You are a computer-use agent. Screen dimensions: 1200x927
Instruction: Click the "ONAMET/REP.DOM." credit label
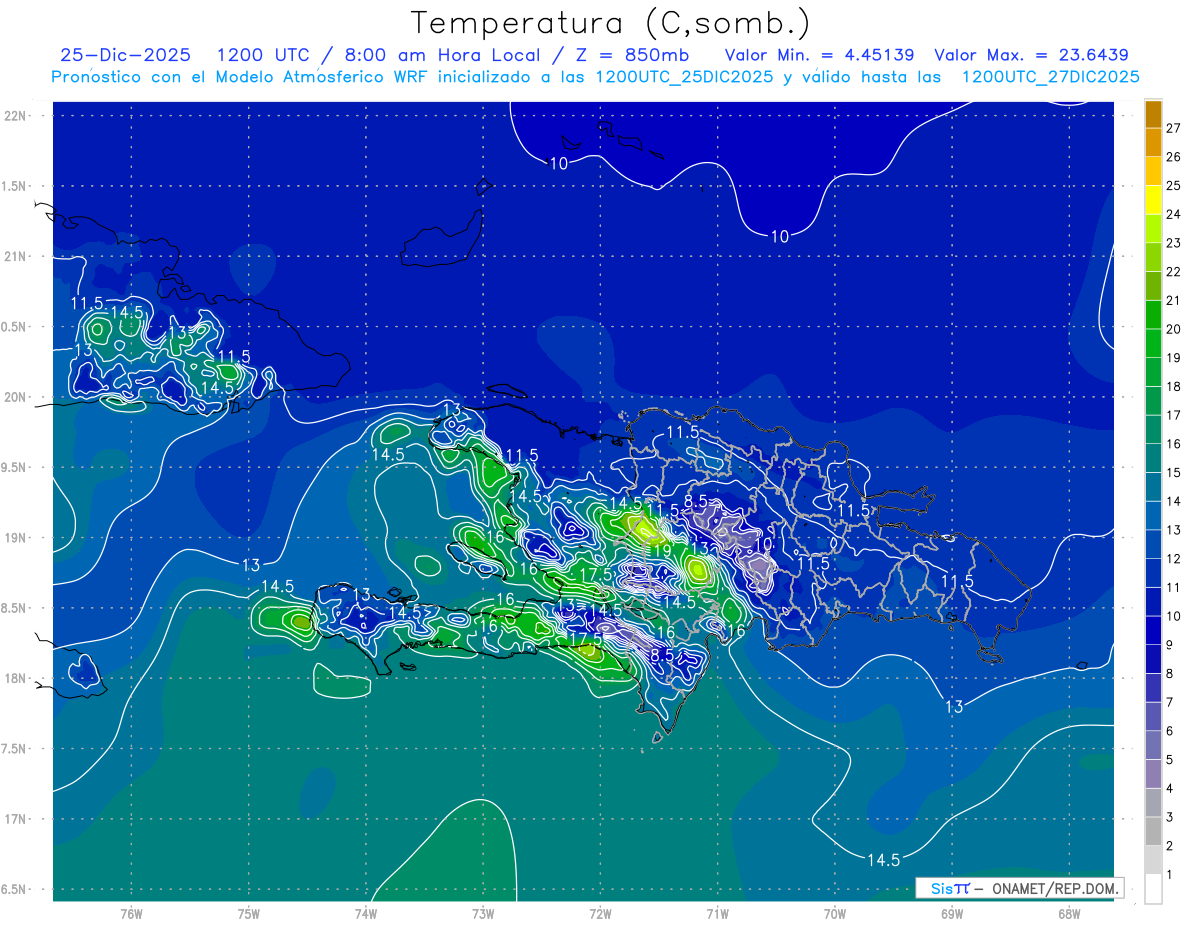coord(1055,888)
